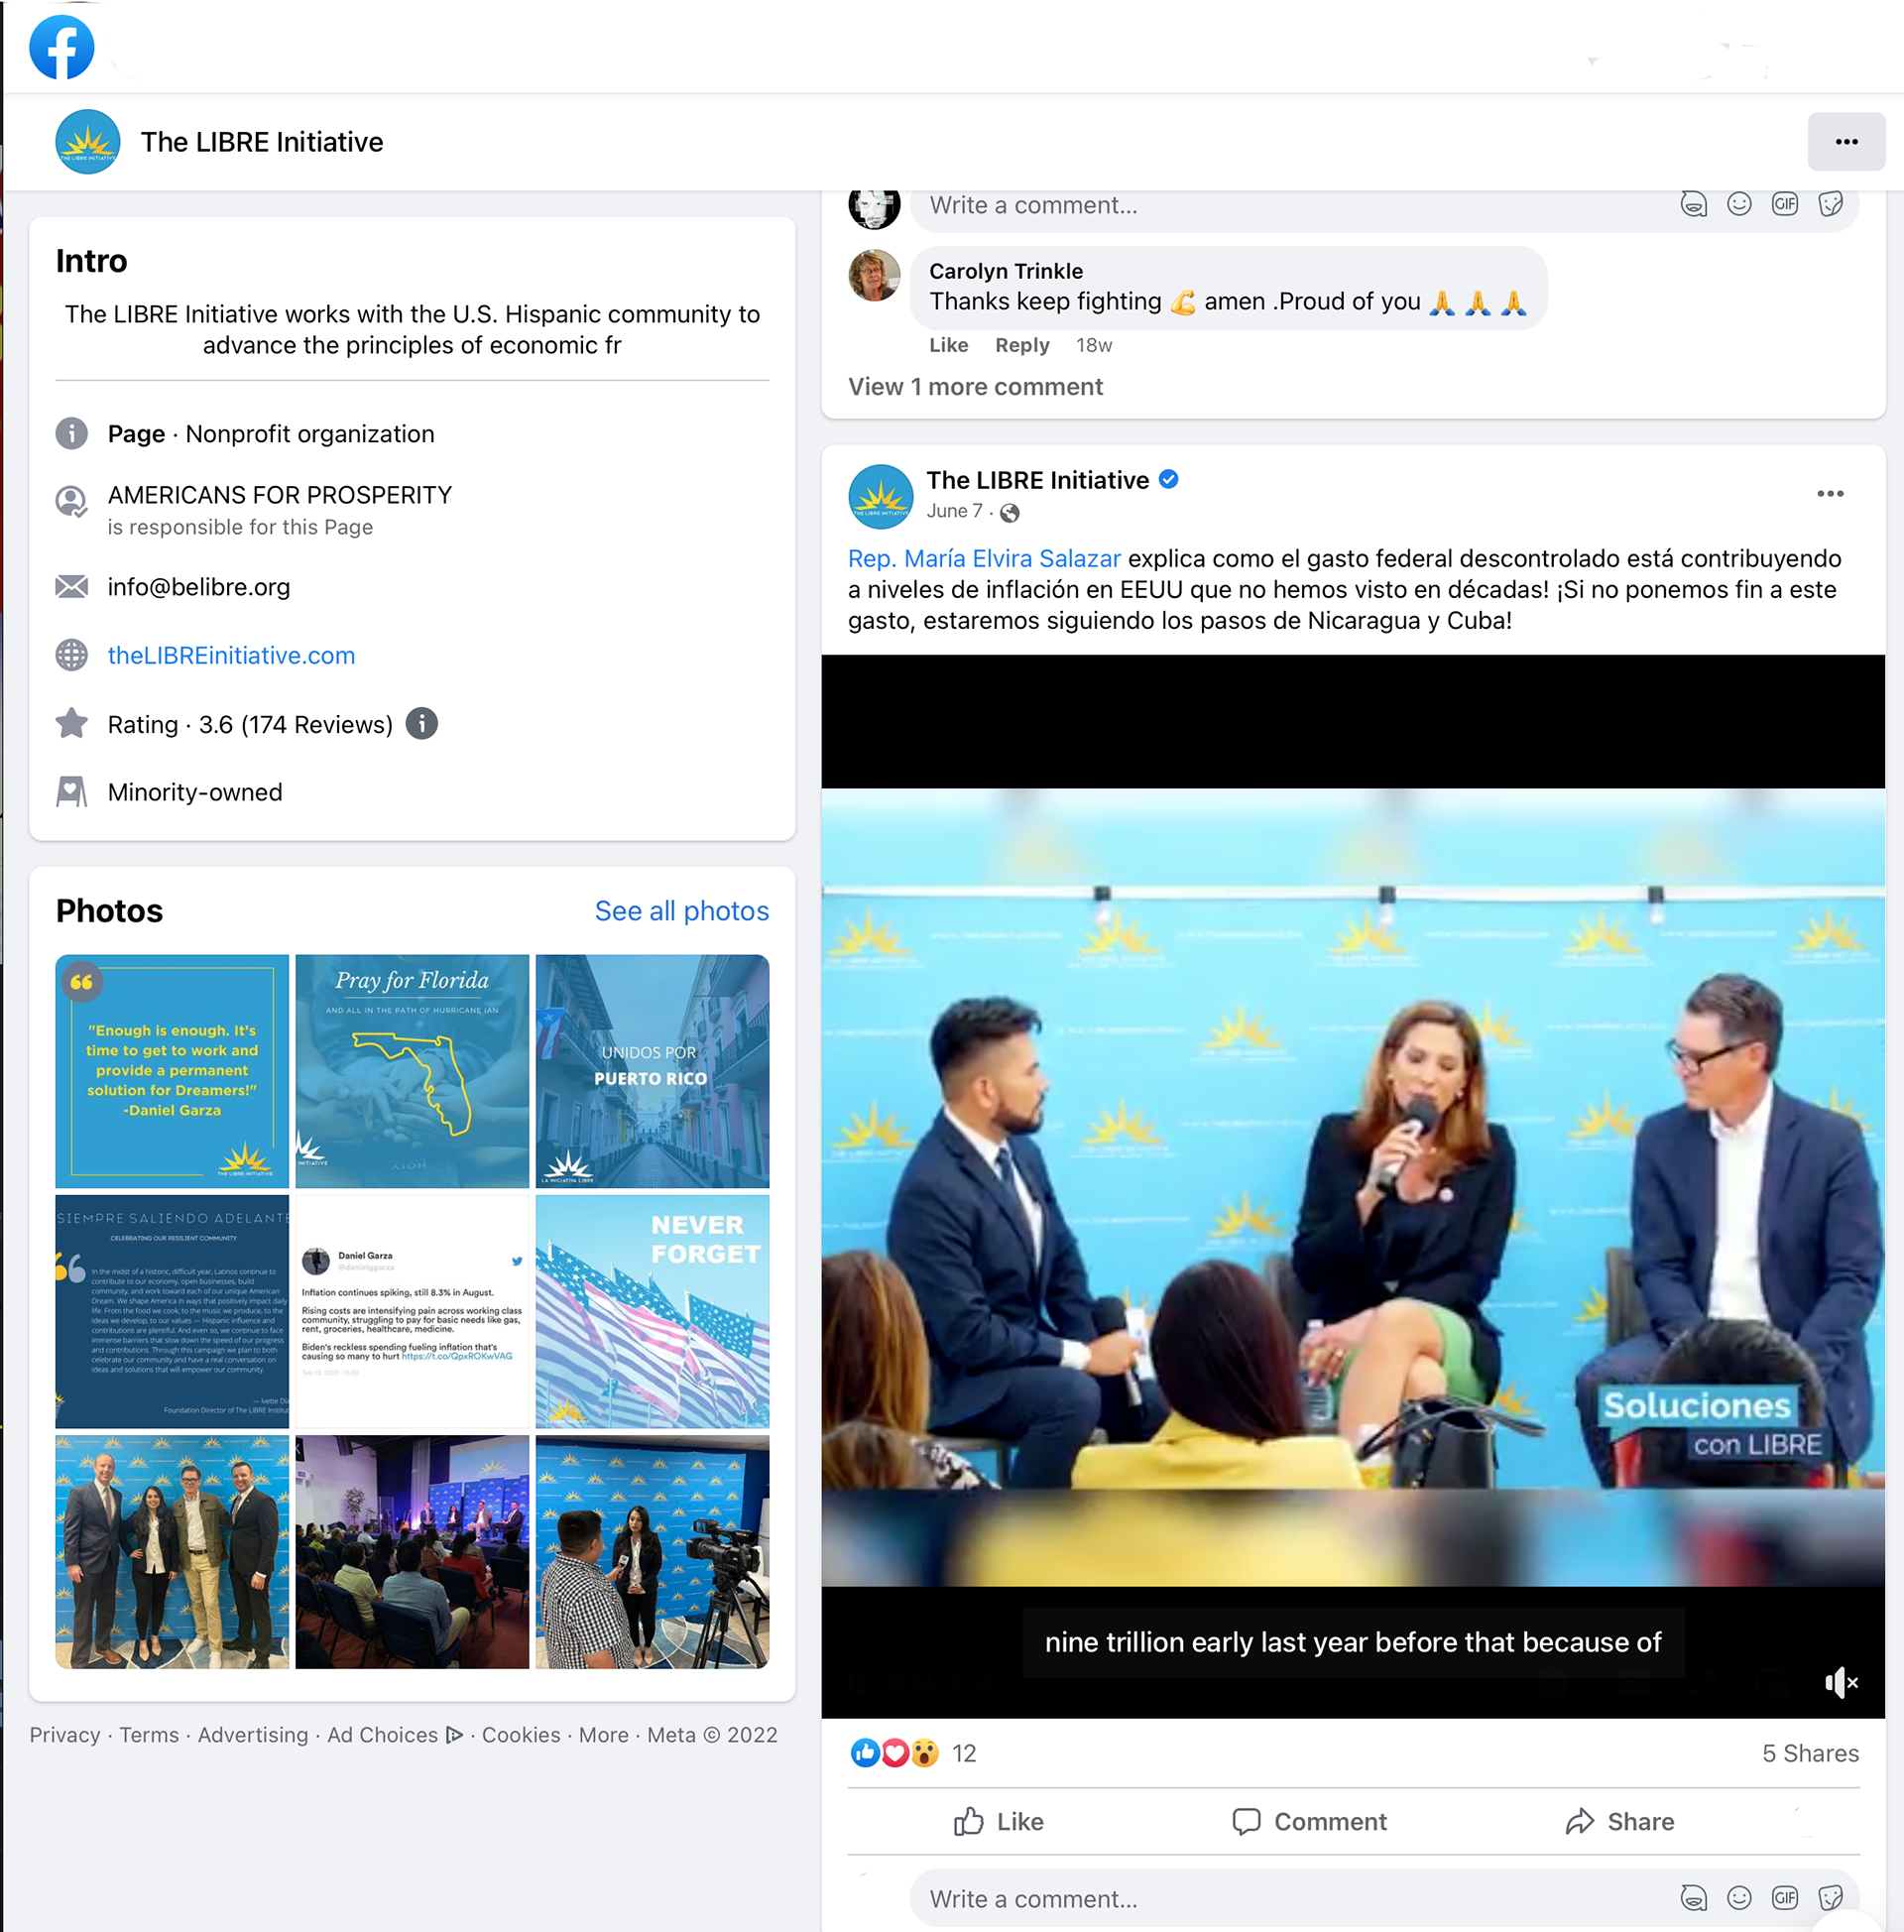The image size is (1904, 1932).
Task: Click the verified badge next to LIBRE Initiative
Action: (x=1168, y=480)
